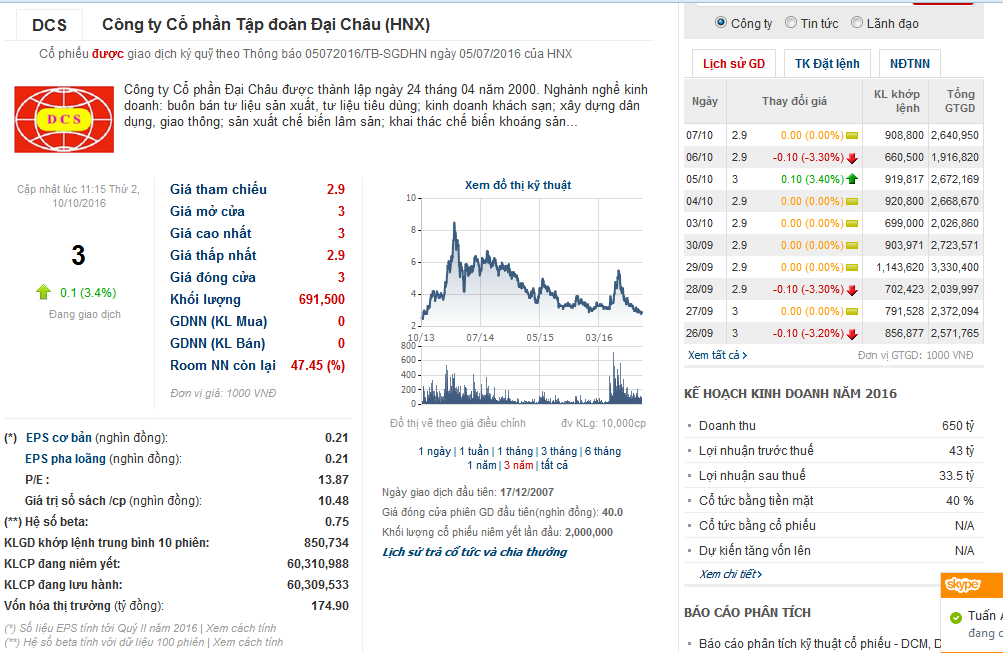Show the 1 tuần chart range
This screenshot has height=653, width=1003.
coord(474,451)
